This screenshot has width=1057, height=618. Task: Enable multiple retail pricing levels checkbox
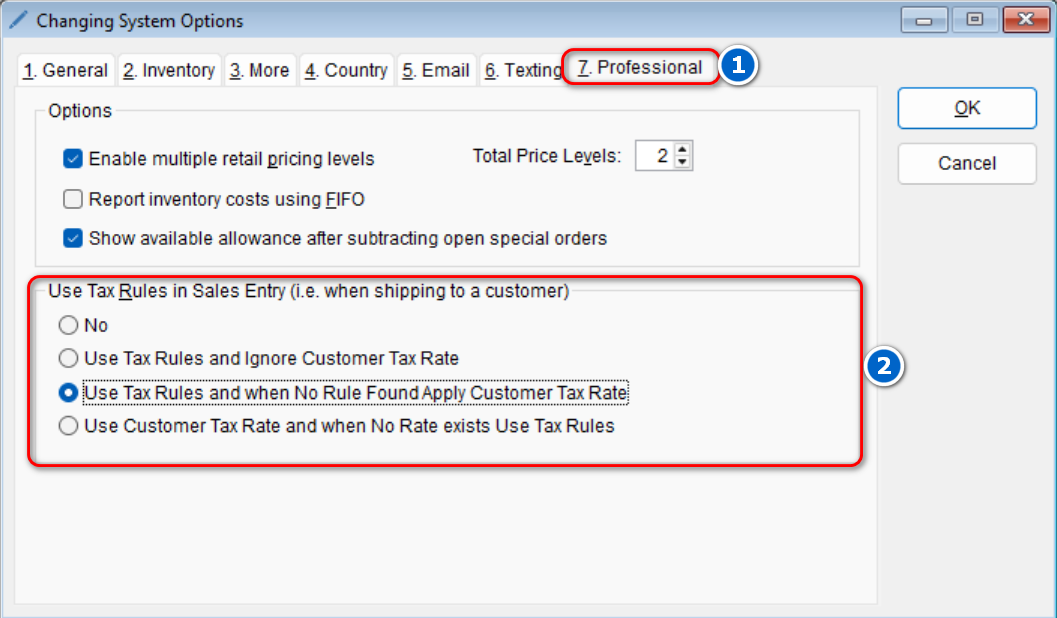click(73, 159)
